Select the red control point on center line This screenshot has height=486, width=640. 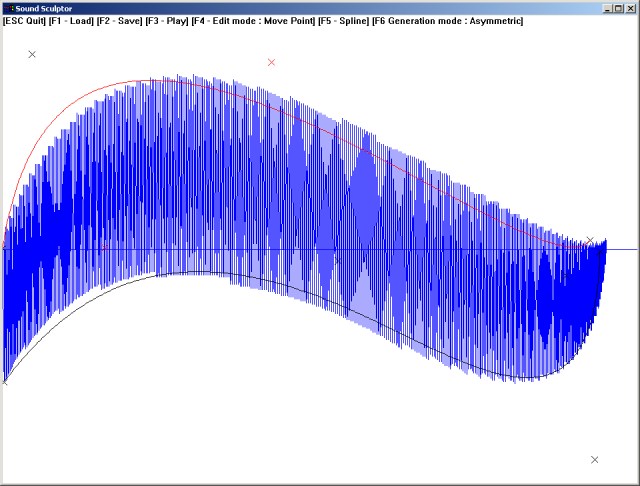point(104,248)
